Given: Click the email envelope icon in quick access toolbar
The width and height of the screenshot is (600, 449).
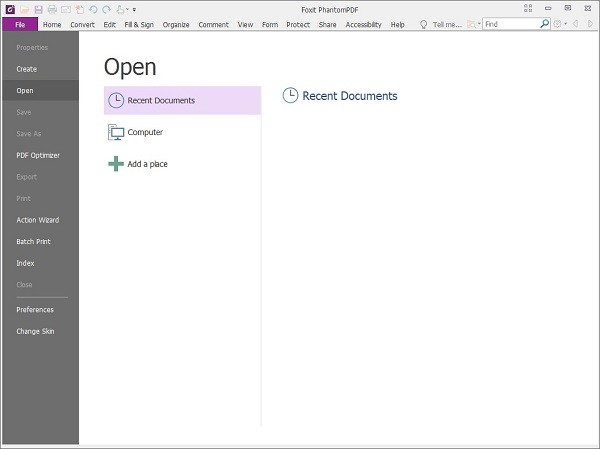Looking at the screenshot, I should click(66, 10).
